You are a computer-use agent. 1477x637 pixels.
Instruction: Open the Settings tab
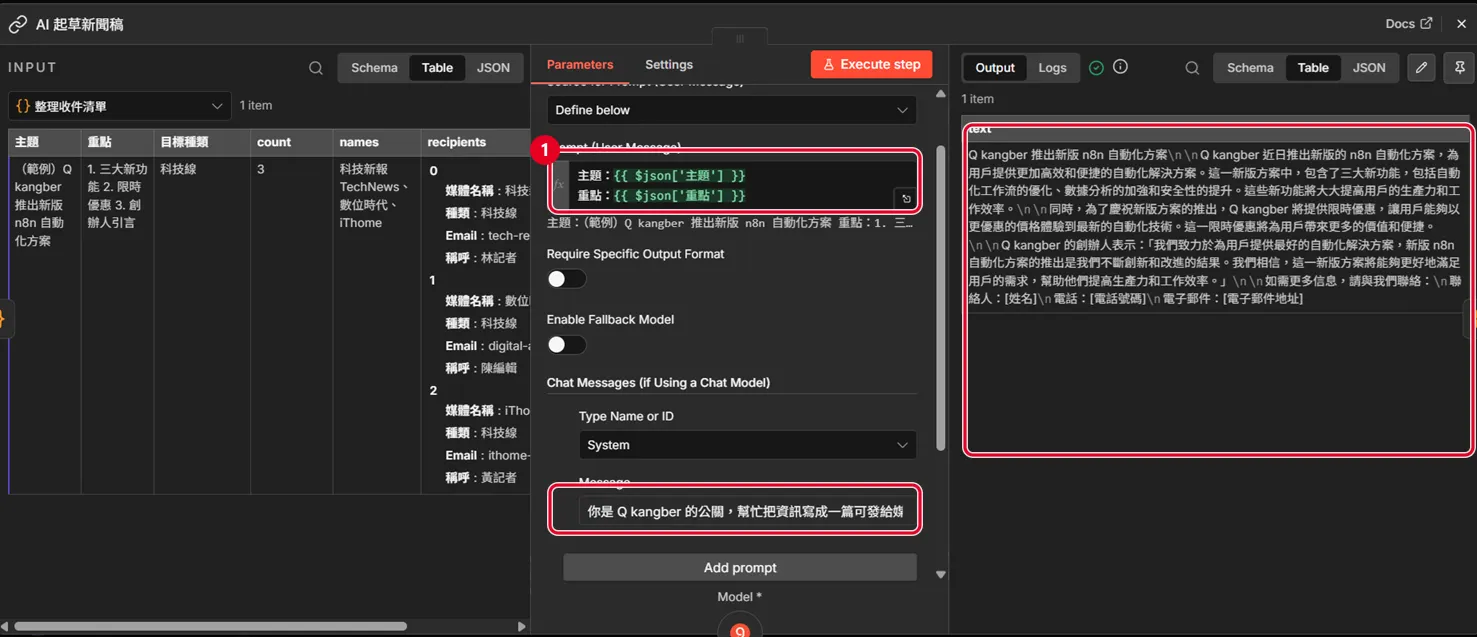tap(669, 65)
